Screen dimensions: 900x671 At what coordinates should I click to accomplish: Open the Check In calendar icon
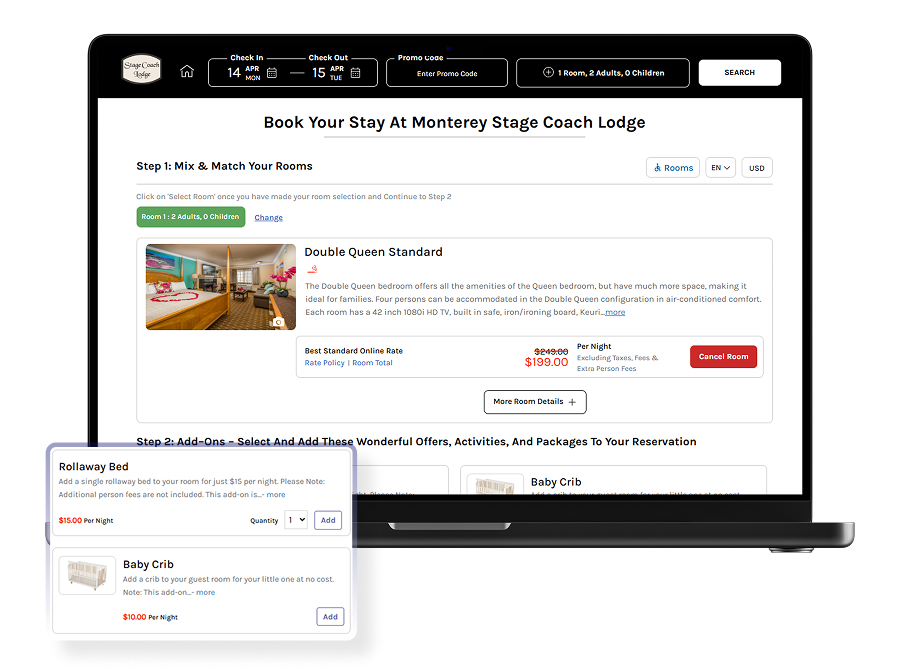[272, 73]
